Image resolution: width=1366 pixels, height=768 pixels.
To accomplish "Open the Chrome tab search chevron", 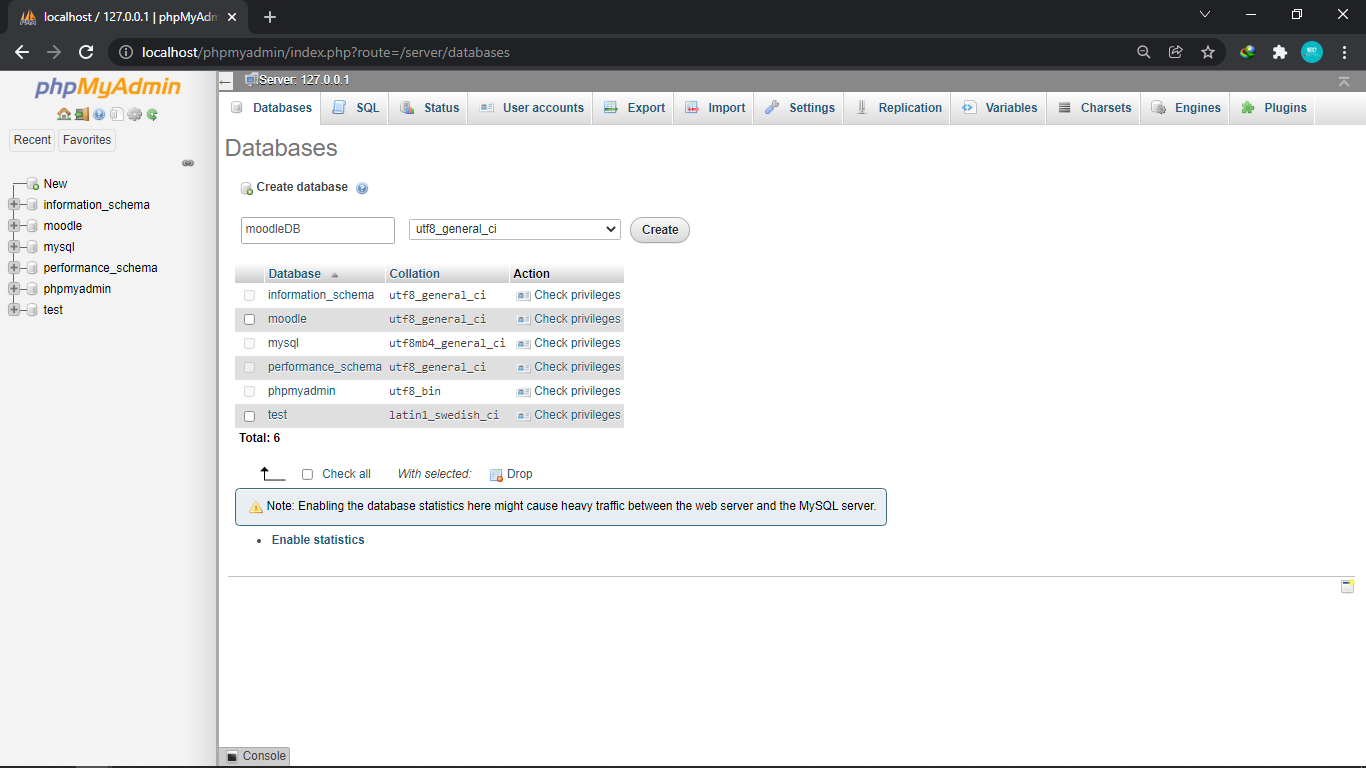I will (x=1204, y=15).
